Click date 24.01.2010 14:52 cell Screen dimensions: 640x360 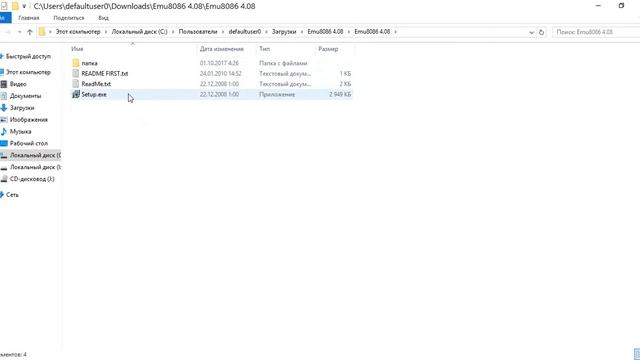tap(220, 73)
